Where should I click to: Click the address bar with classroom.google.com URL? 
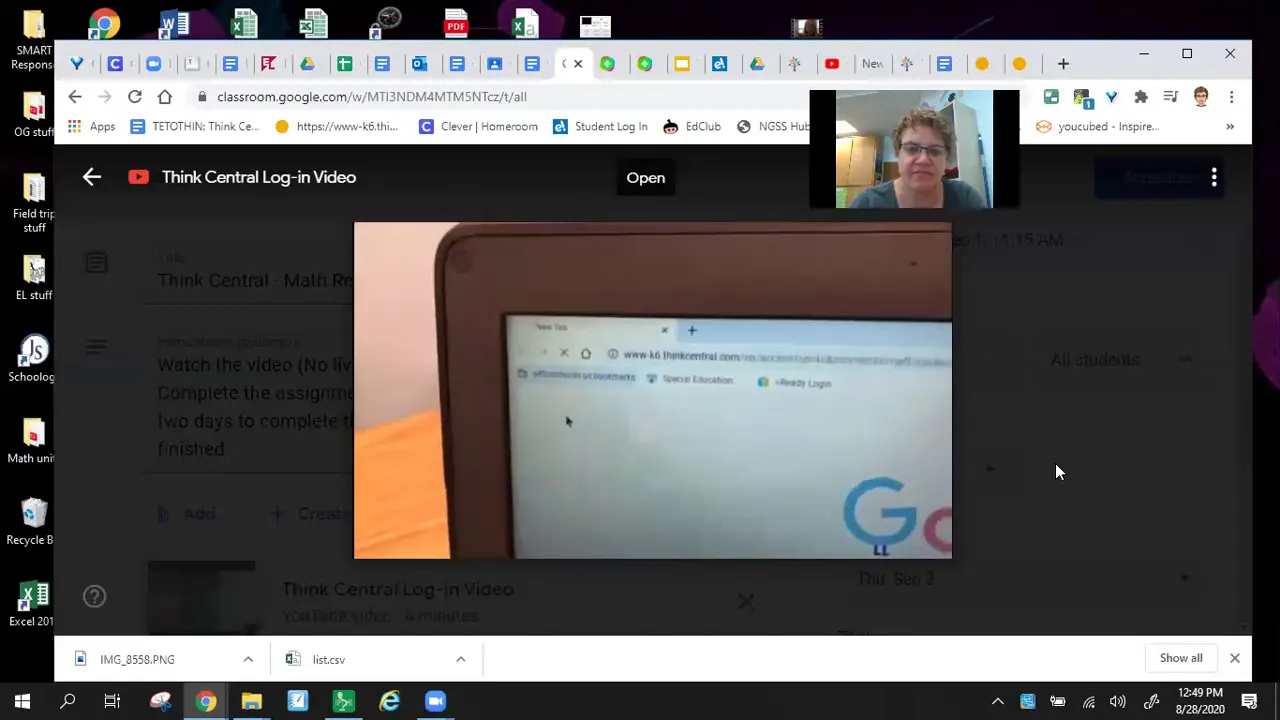500,97
